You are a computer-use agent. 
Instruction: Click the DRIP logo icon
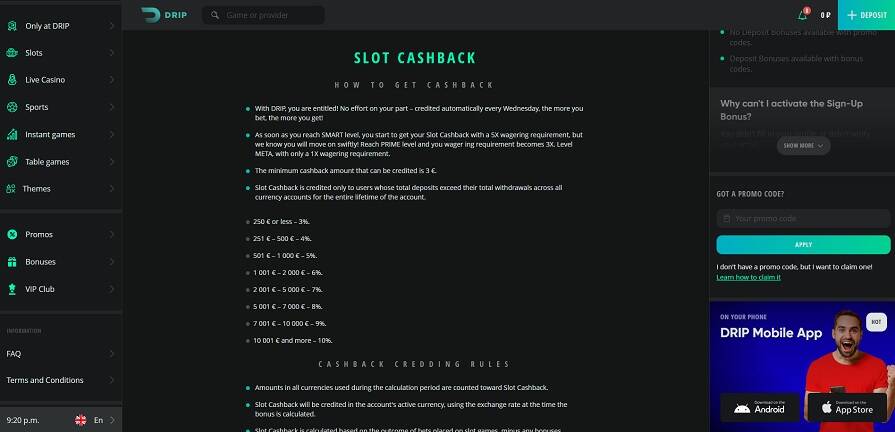coord(151,15)
